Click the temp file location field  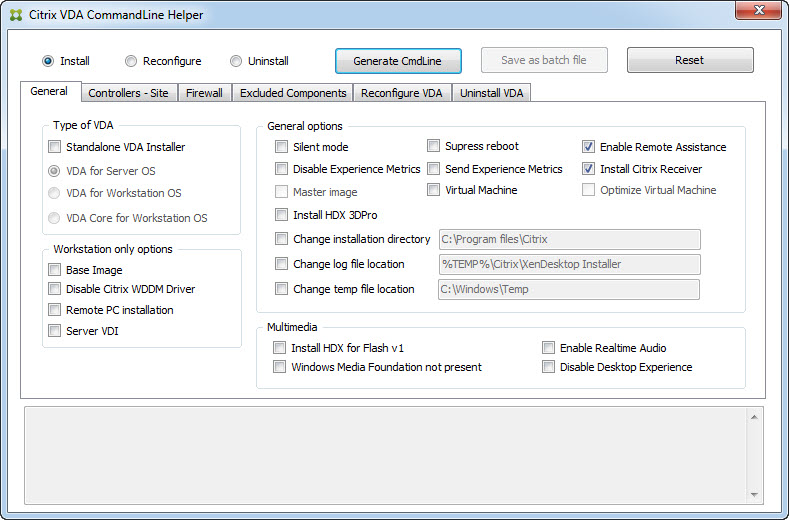pos(569,289)
